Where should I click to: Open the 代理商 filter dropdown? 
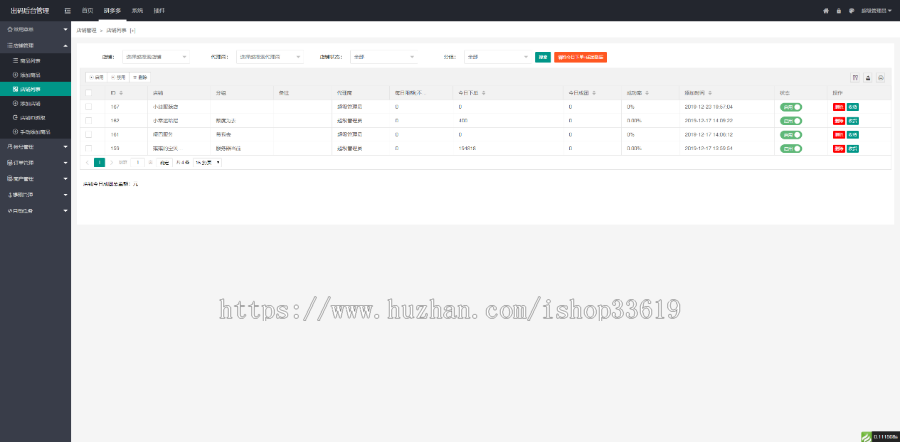[x=270, y=57]
